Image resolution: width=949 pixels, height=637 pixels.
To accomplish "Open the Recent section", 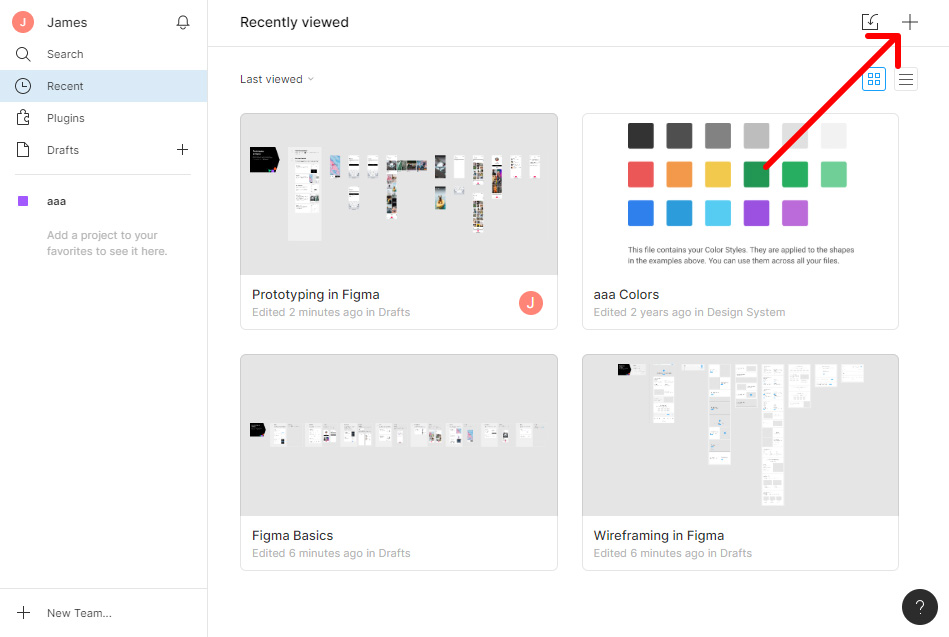I will 103,86.
